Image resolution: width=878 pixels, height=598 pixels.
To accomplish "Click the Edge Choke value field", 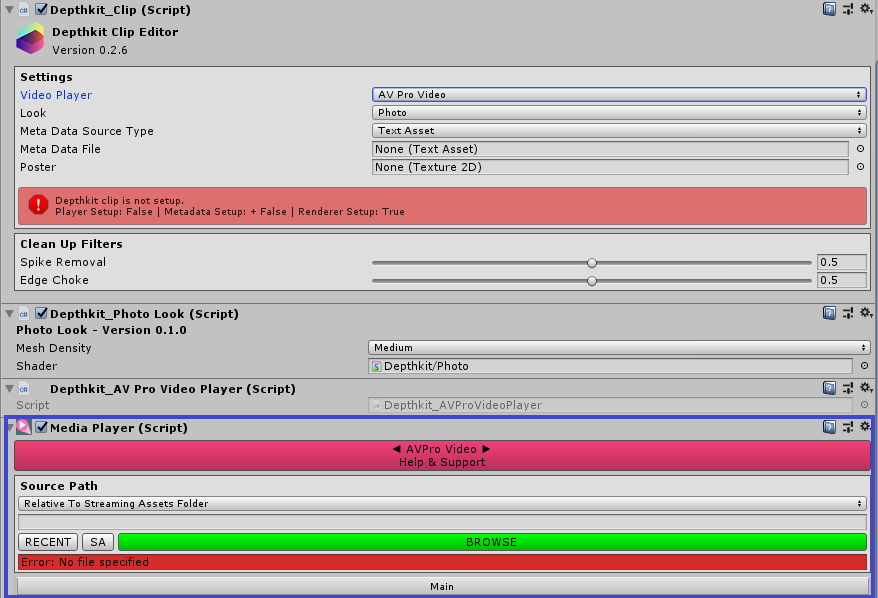I will (841, 281).
